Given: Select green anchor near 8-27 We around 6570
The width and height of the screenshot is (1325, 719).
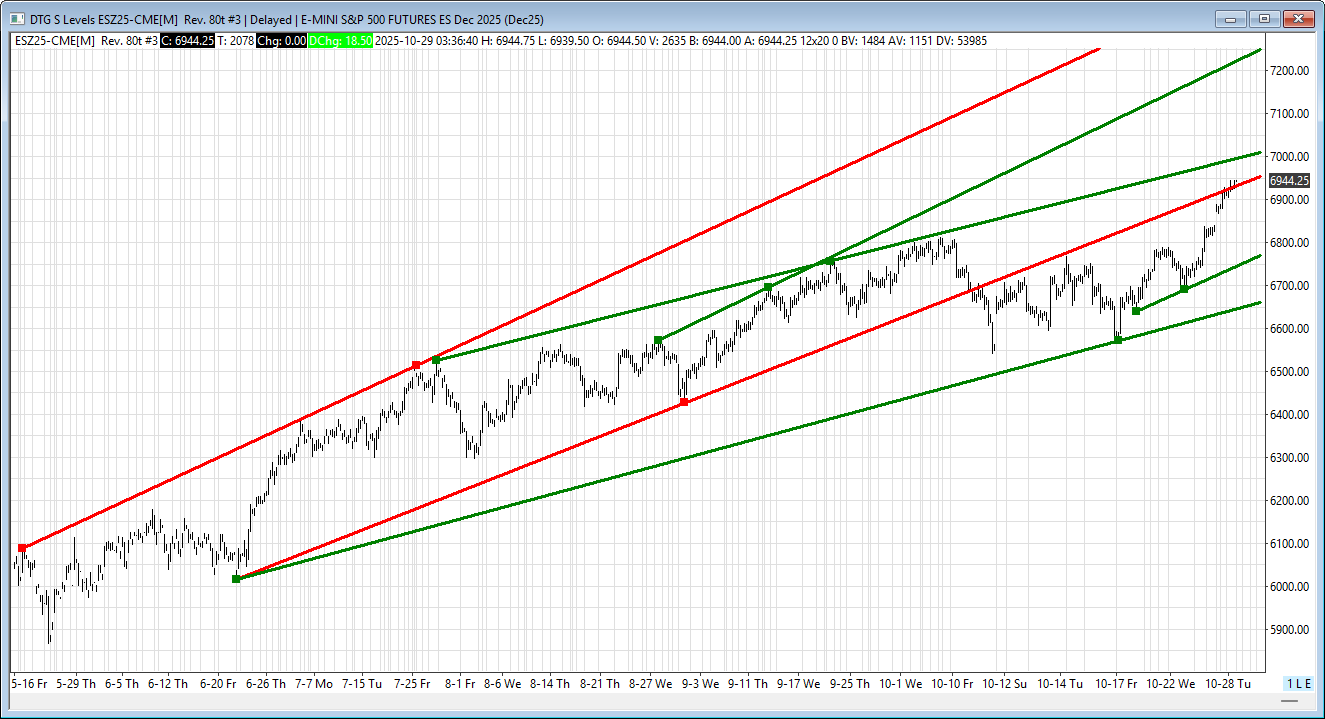Looking at the screenshot, I should point(658,340).
